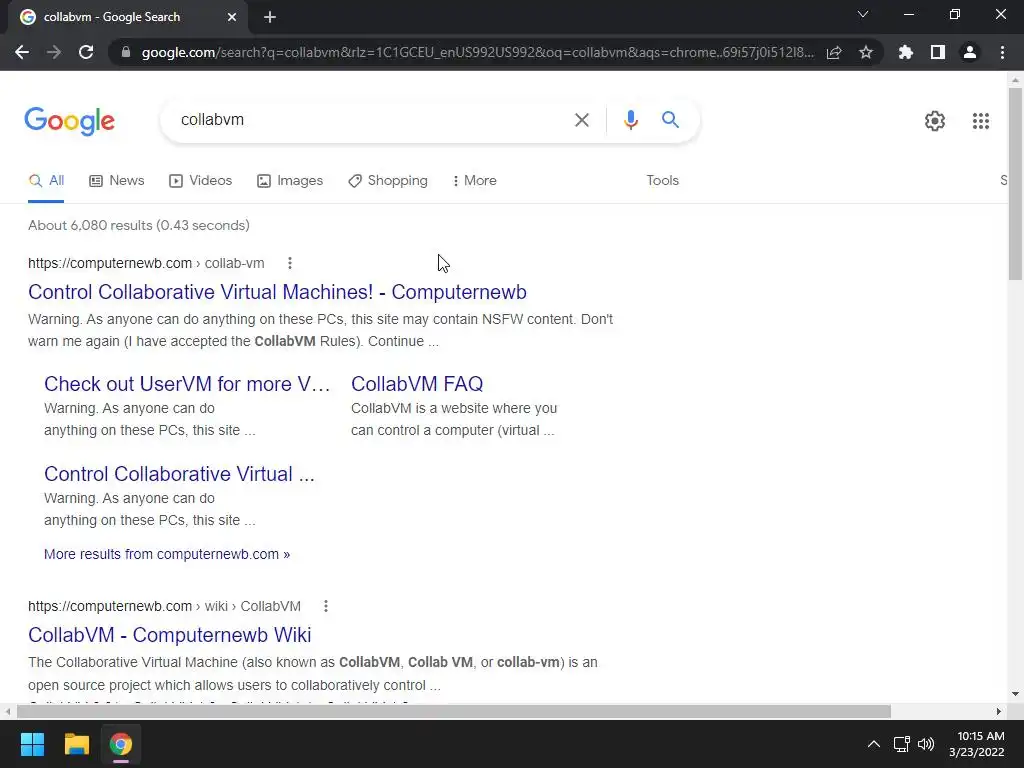The height and width of the screenshot is (768, 1024).
Task: Open Control Collaborative Virtual Machines! - Computernewb
Action: pos(277,292)
